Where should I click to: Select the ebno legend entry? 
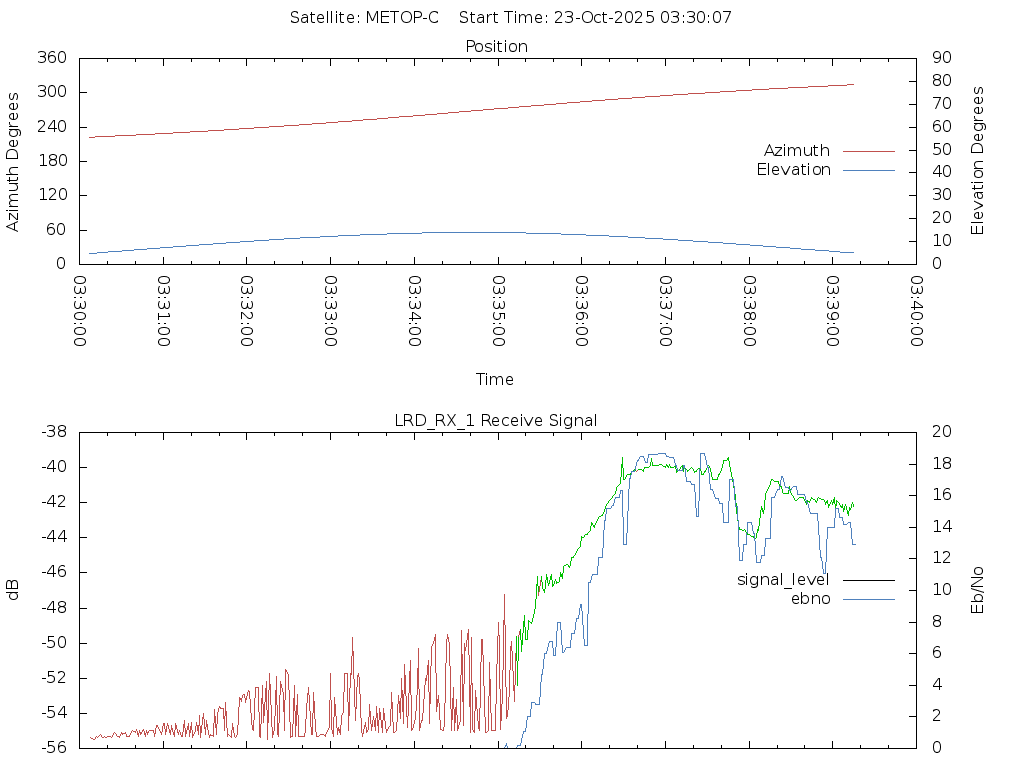810,599
